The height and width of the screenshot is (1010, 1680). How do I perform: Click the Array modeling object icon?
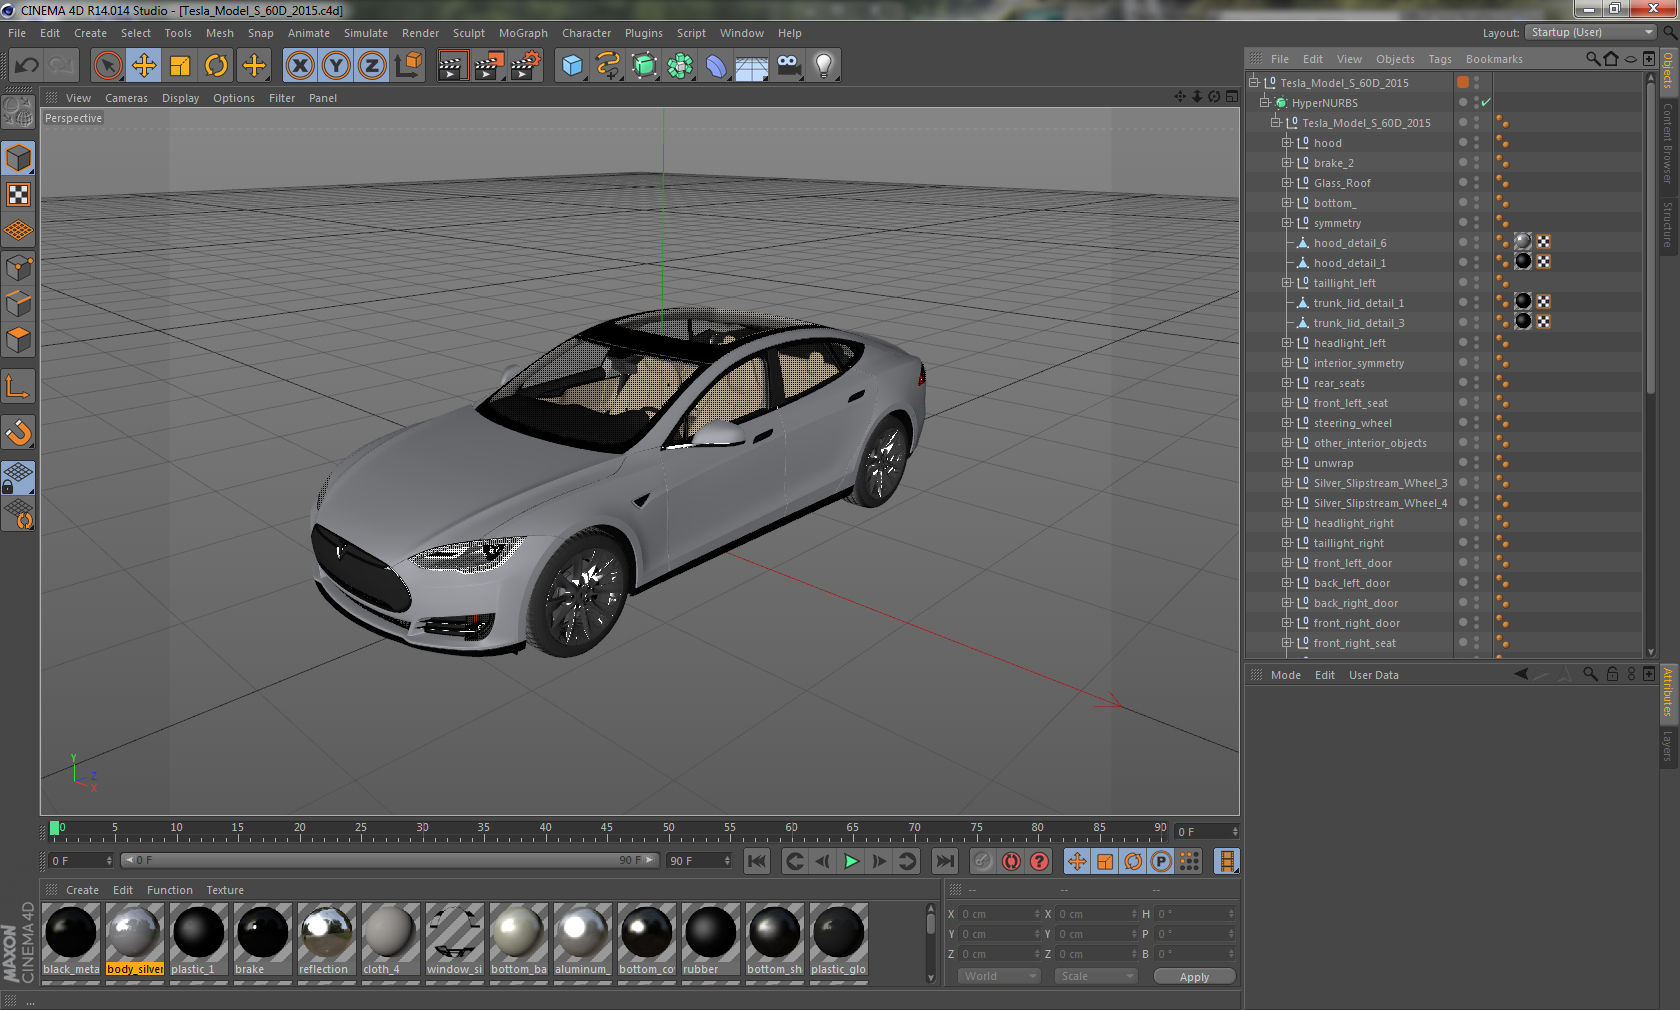pyautogui.click(x=680, y=66)
